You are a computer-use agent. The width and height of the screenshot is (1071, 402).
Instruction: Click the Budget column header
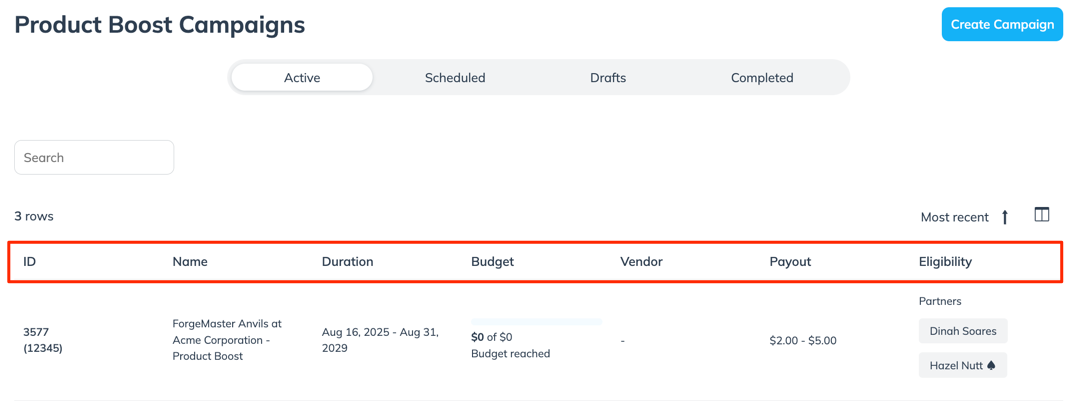tap(492, 262)
